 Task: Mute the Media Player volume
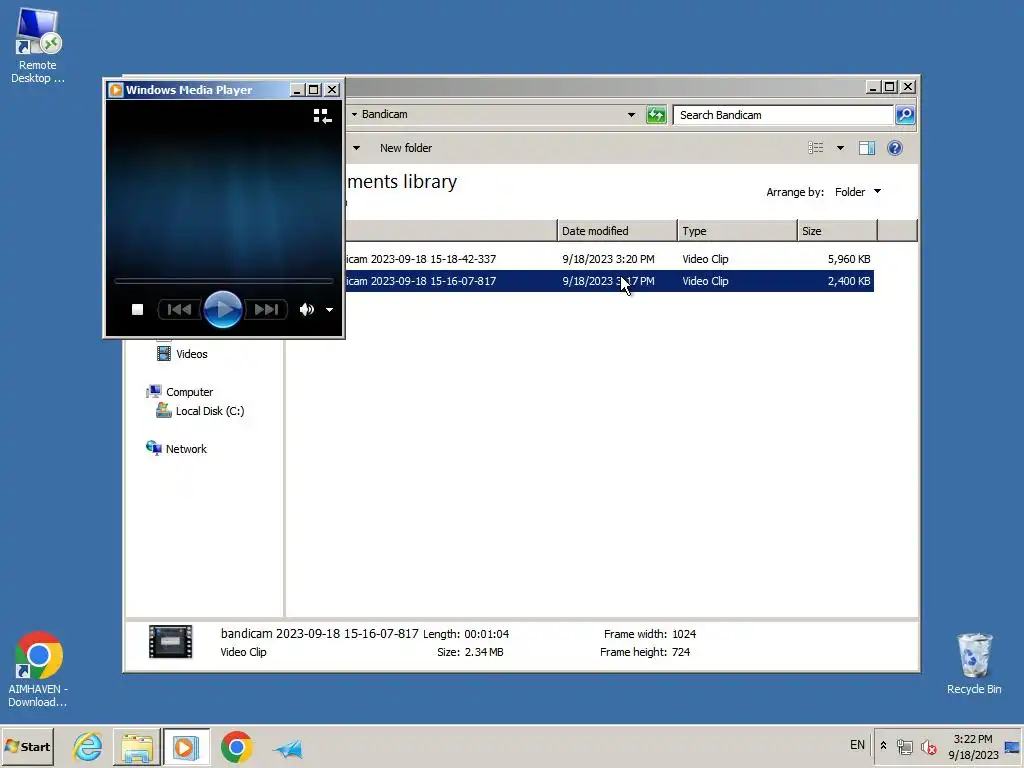tap(306, 310)
